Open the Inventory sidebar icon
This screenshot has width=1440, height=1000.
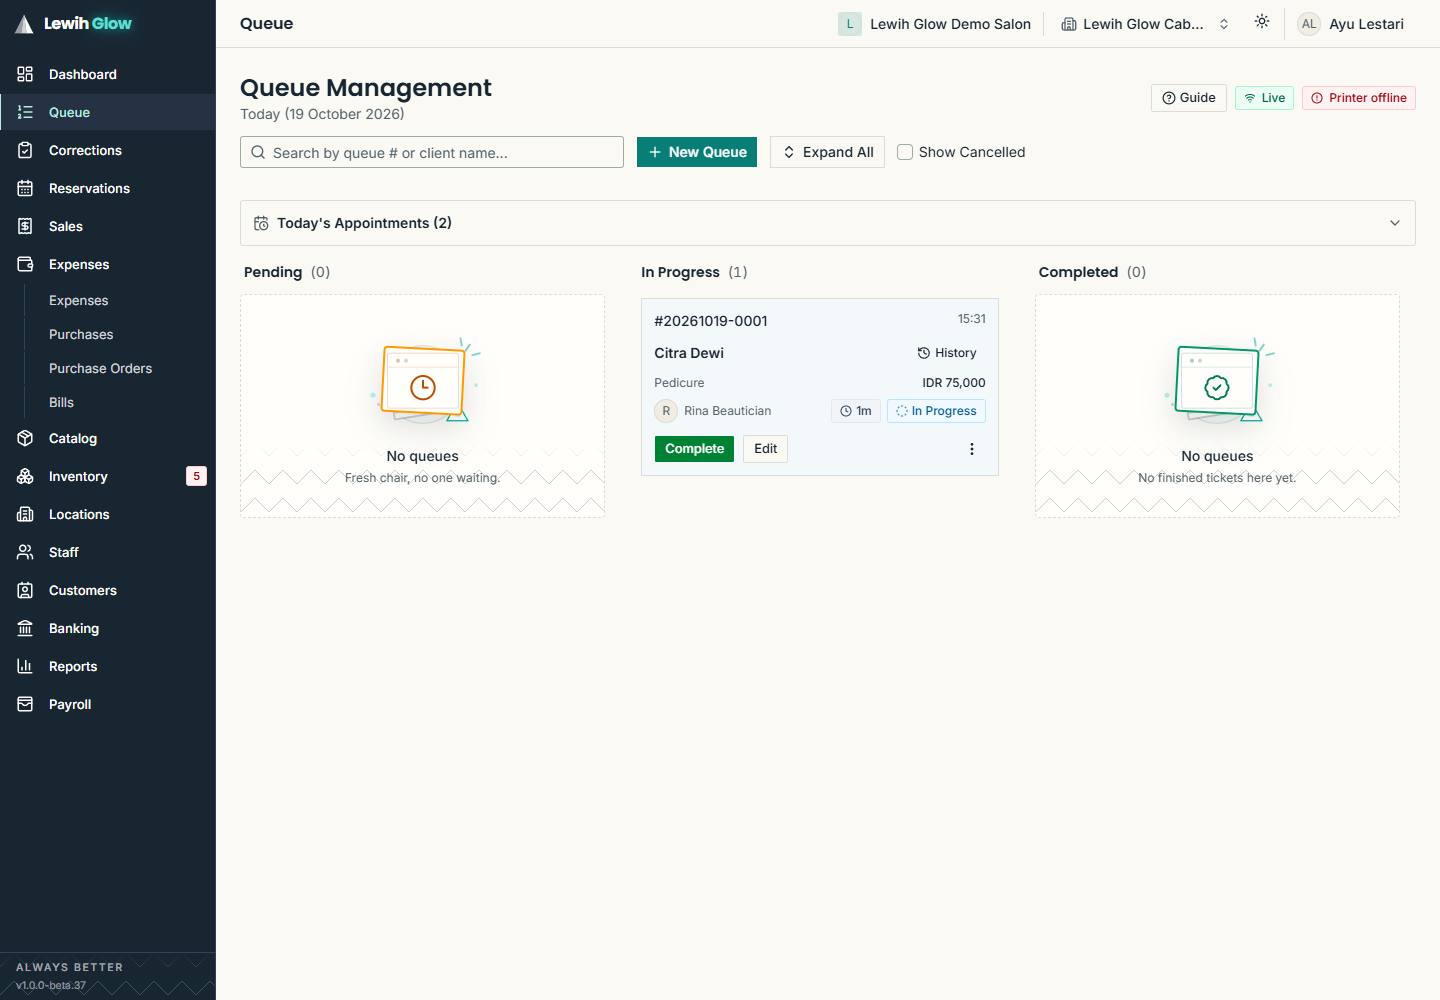pyautogui.click(x=25, y=476)
